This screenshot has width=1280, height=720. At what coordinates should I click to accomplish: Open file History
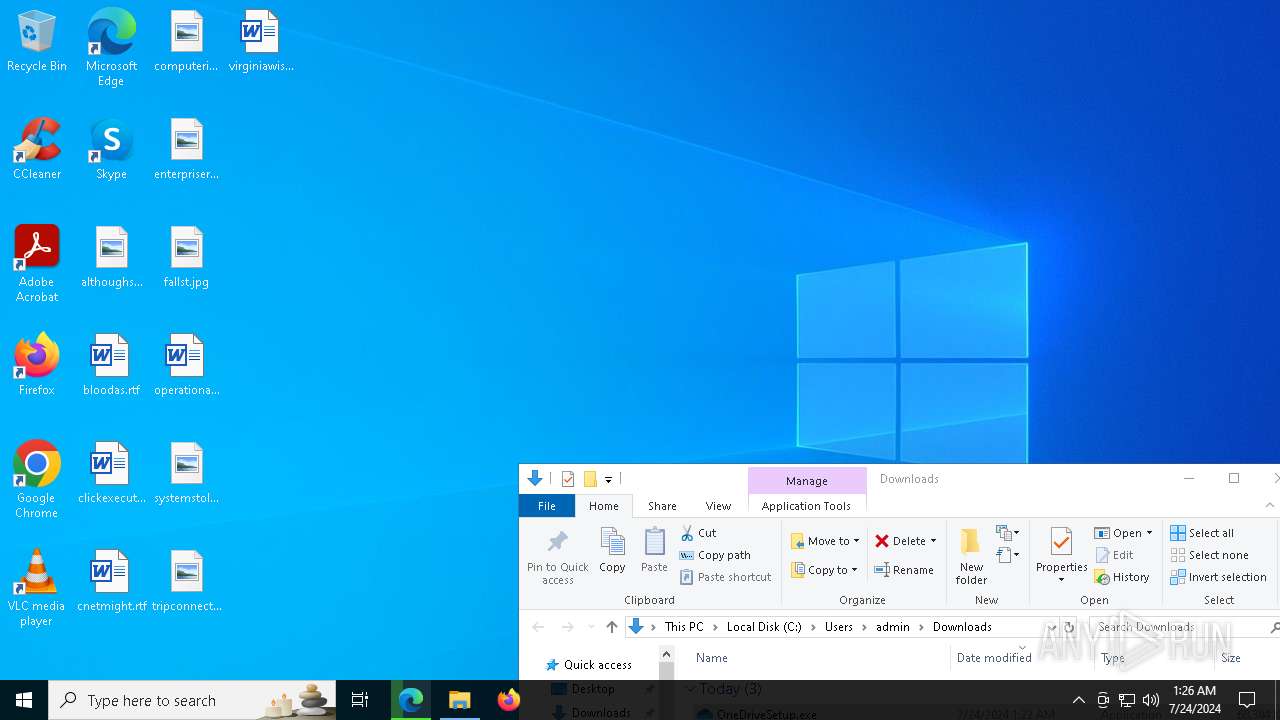1122,577
